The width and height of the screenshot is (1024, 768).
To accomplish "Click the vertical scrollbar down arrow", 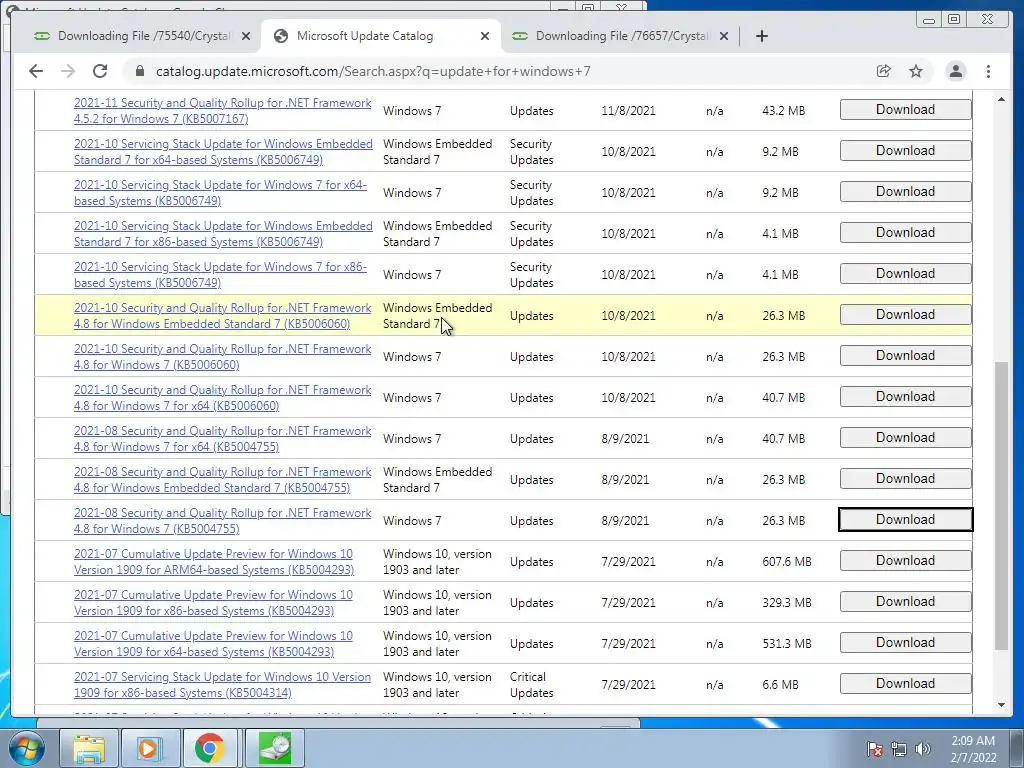I will click(1001, 705).
